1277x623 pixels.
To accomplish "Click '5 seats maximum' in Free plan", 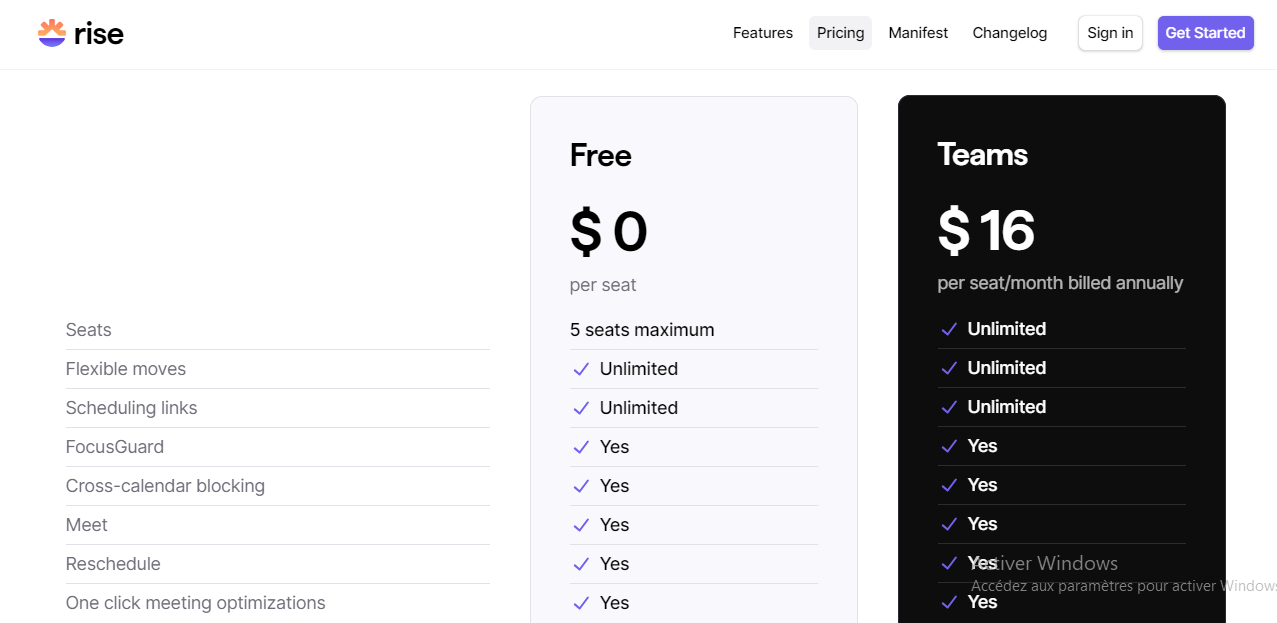I will point(642,330).
